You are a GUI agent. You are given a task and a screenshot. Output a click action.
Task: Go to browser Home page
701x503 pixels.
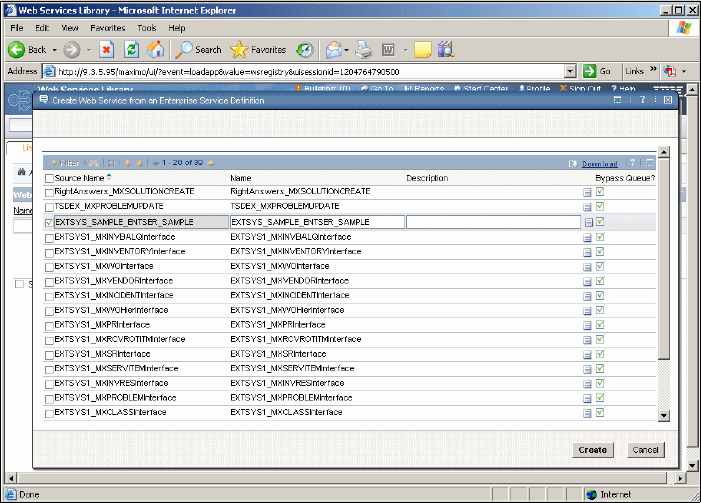coord(155,49)
